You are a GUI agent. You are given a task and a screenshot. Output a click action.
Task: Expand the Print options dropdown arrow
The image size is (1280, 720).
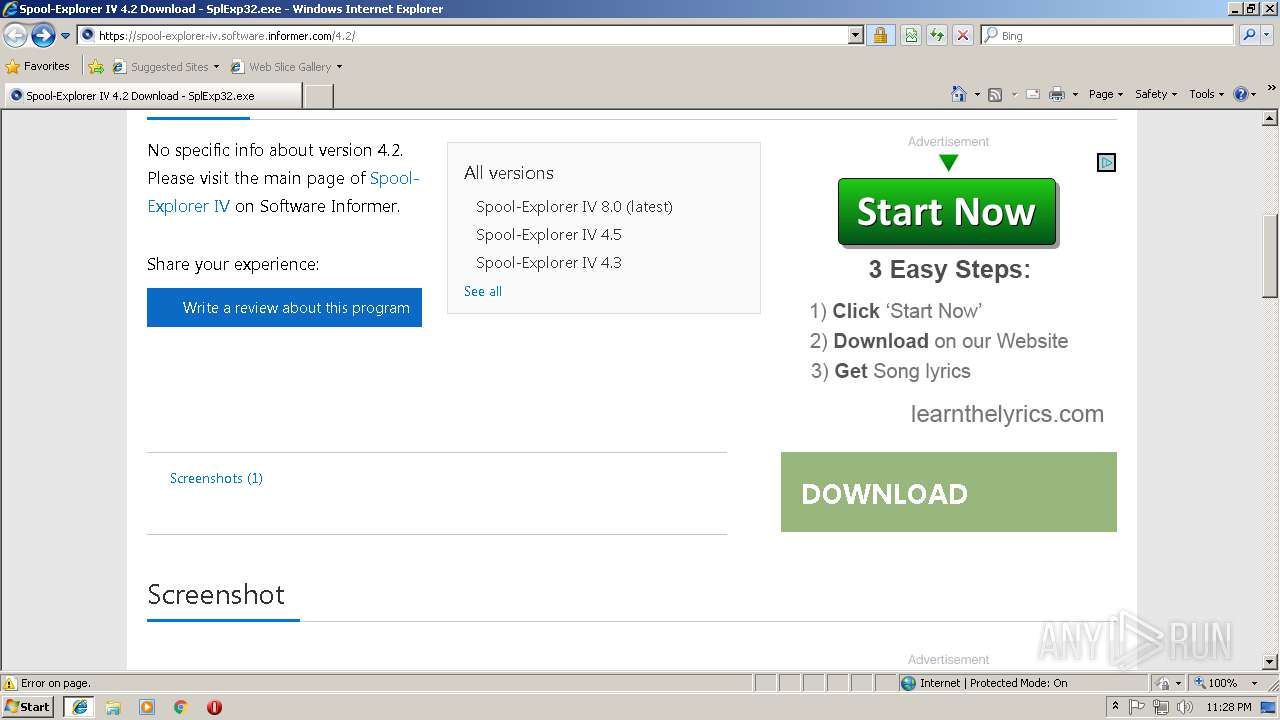pos(1075,94)
